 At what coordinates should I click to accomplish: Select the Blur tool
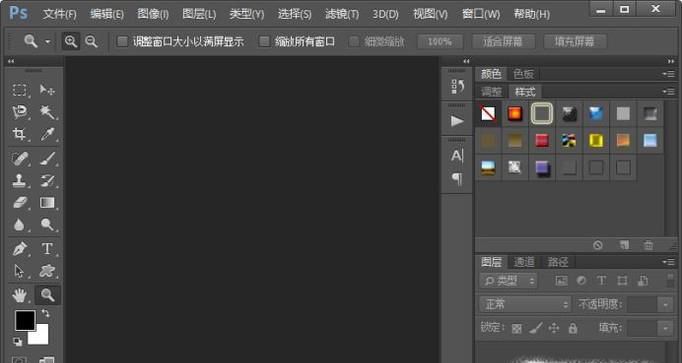click(x=19, y=225)
